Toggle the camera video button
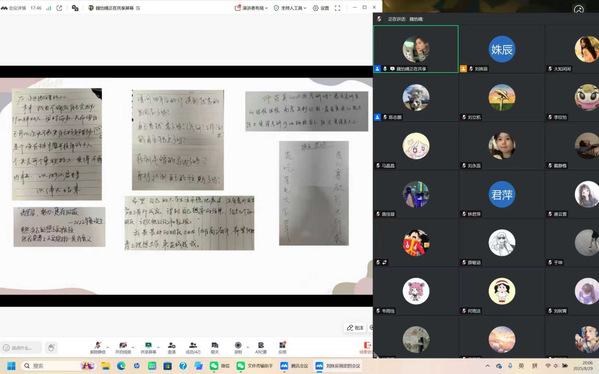 123,347
